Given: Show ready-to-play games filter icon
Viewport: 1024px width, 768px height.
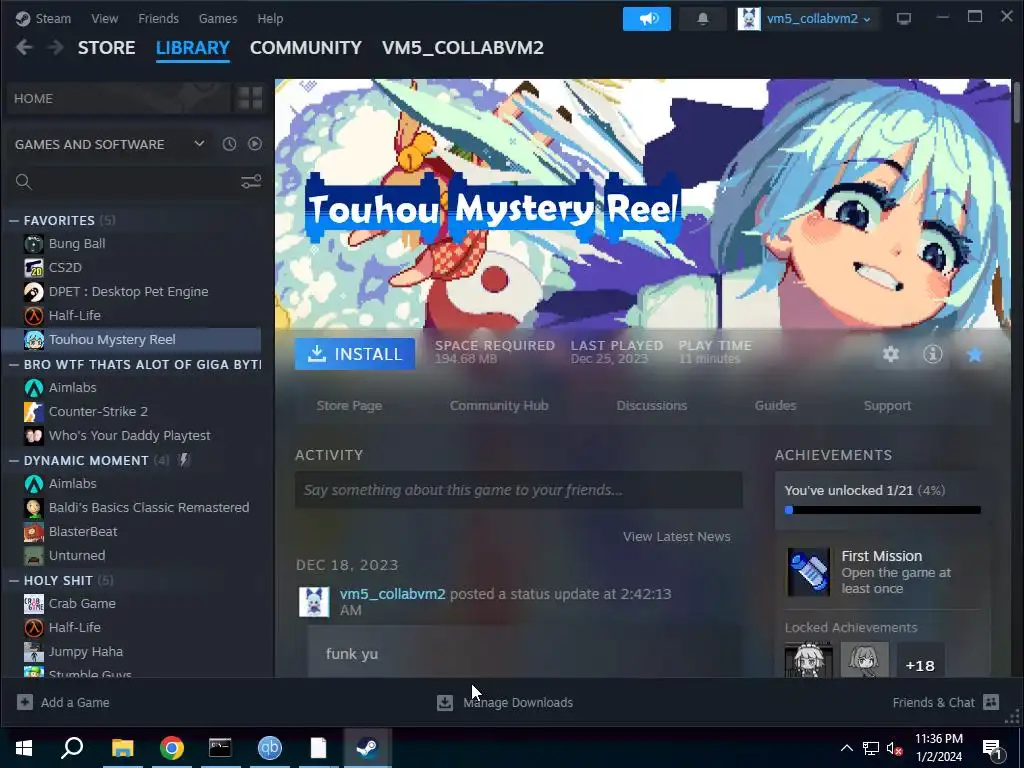Looking at the screenshot, I should (x=255, y=144).
